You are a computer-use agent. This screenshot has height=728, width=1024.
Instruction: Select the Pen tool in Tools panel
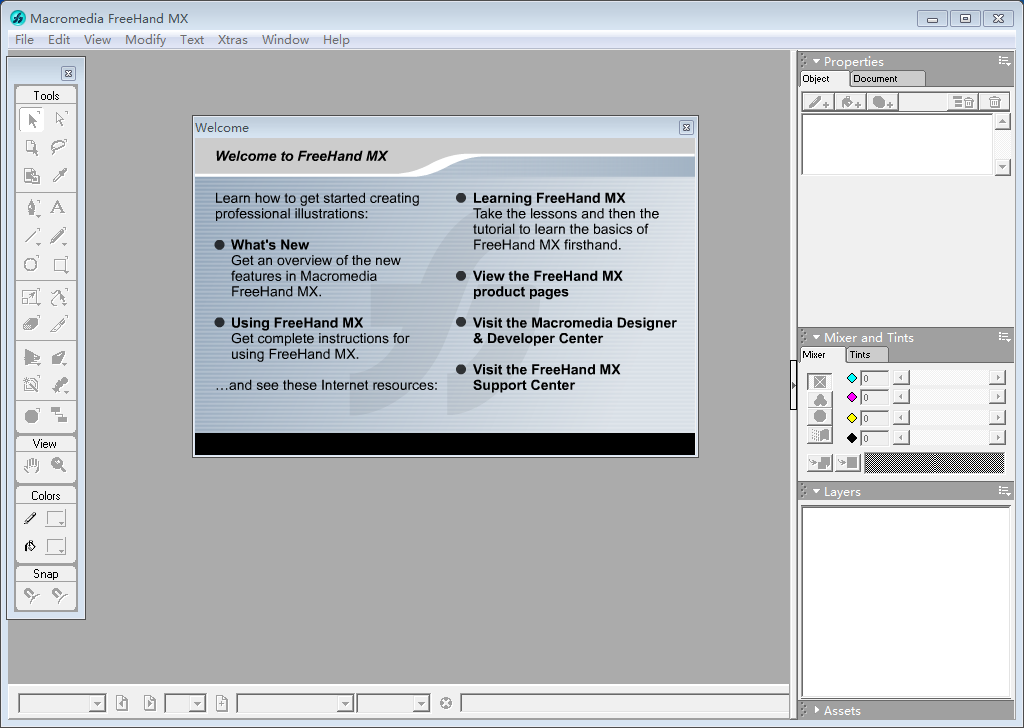click(32, 207)
